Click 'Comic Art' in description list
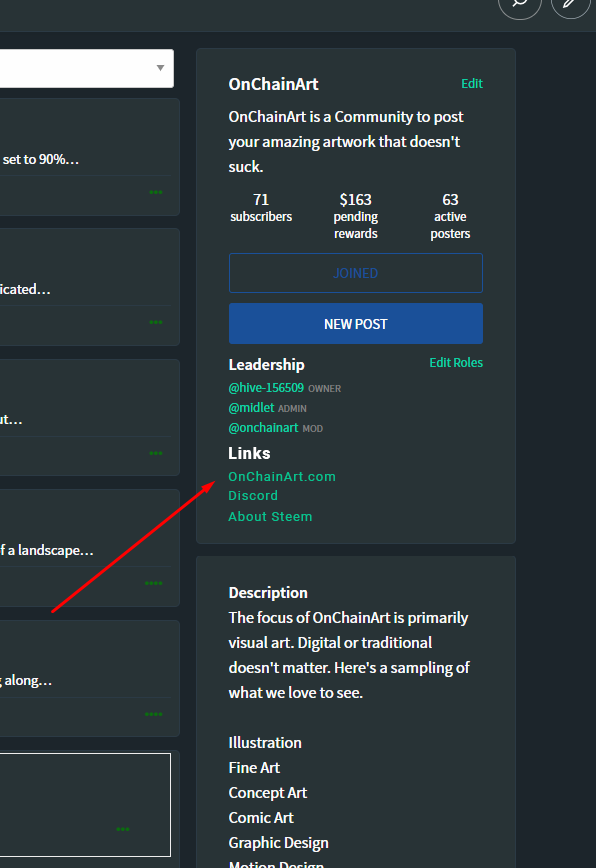Image resolution: width=596 pixels, height=868 pixels. coord(261,818)
